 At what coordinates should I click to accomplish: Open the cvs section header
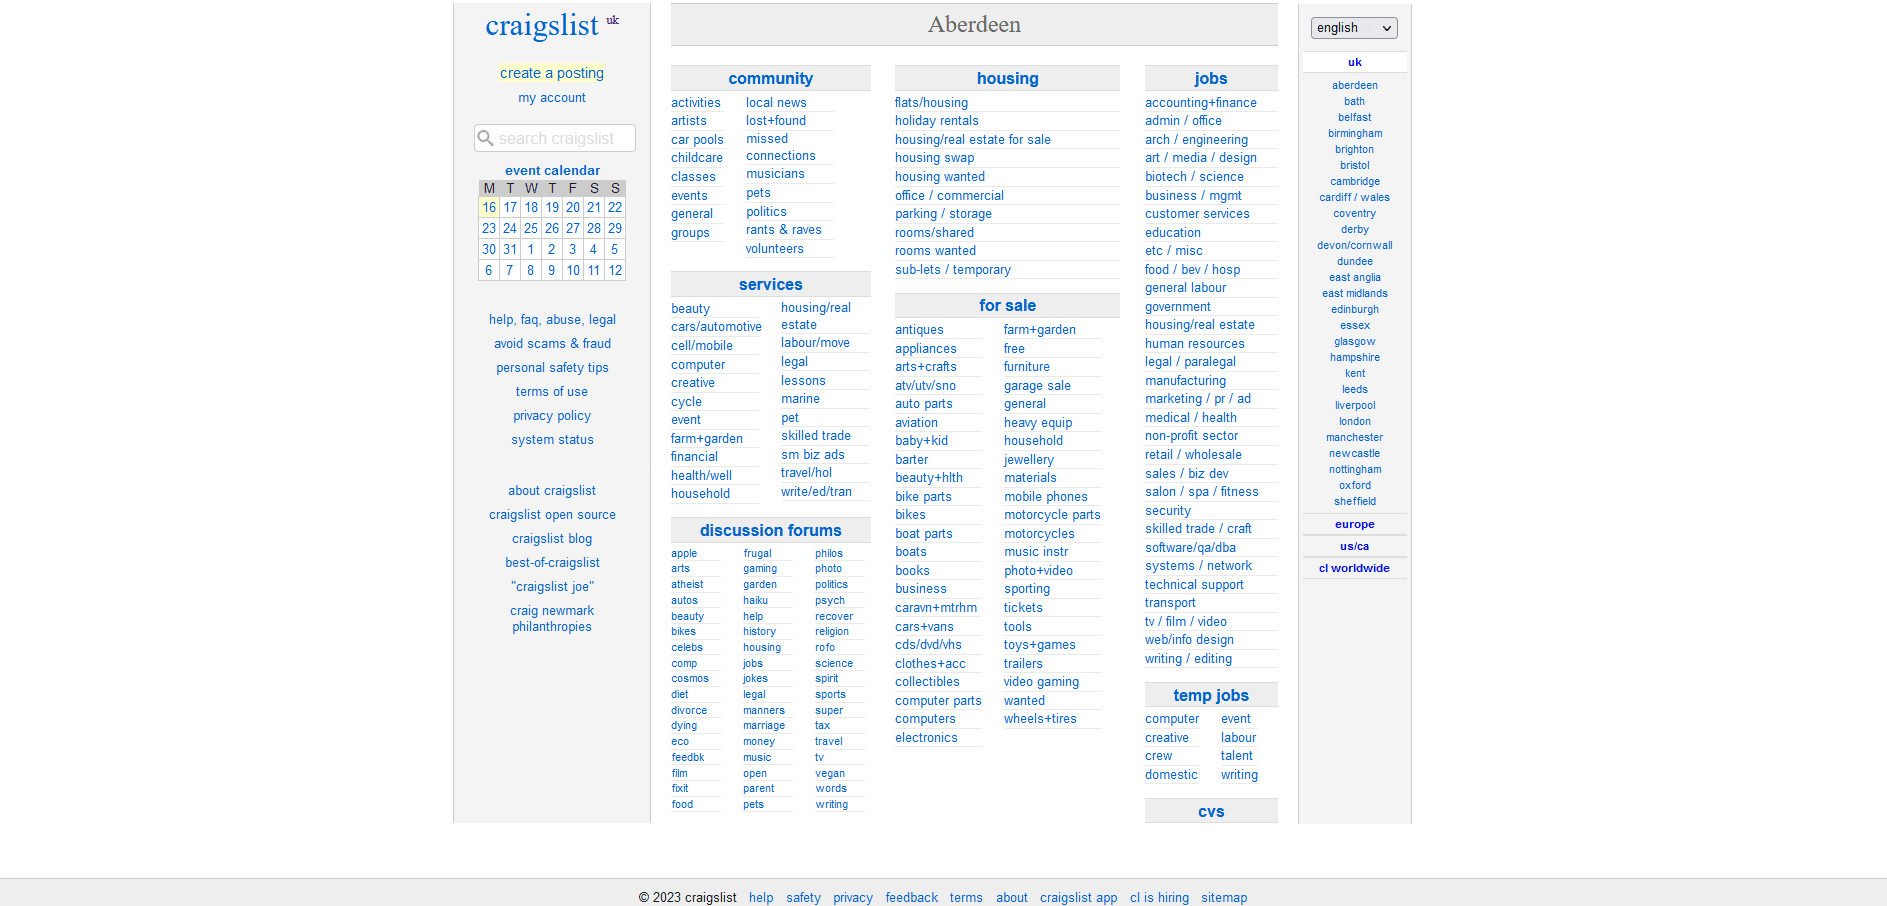pos(1210,811)
